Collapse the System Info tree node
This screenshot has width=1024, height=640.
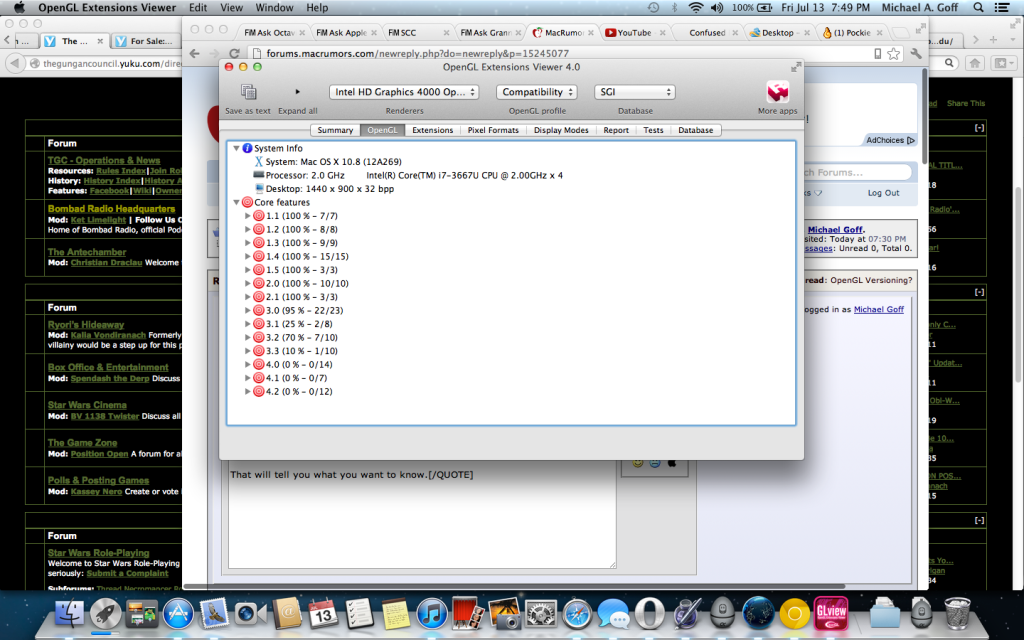tap(236, 148)
